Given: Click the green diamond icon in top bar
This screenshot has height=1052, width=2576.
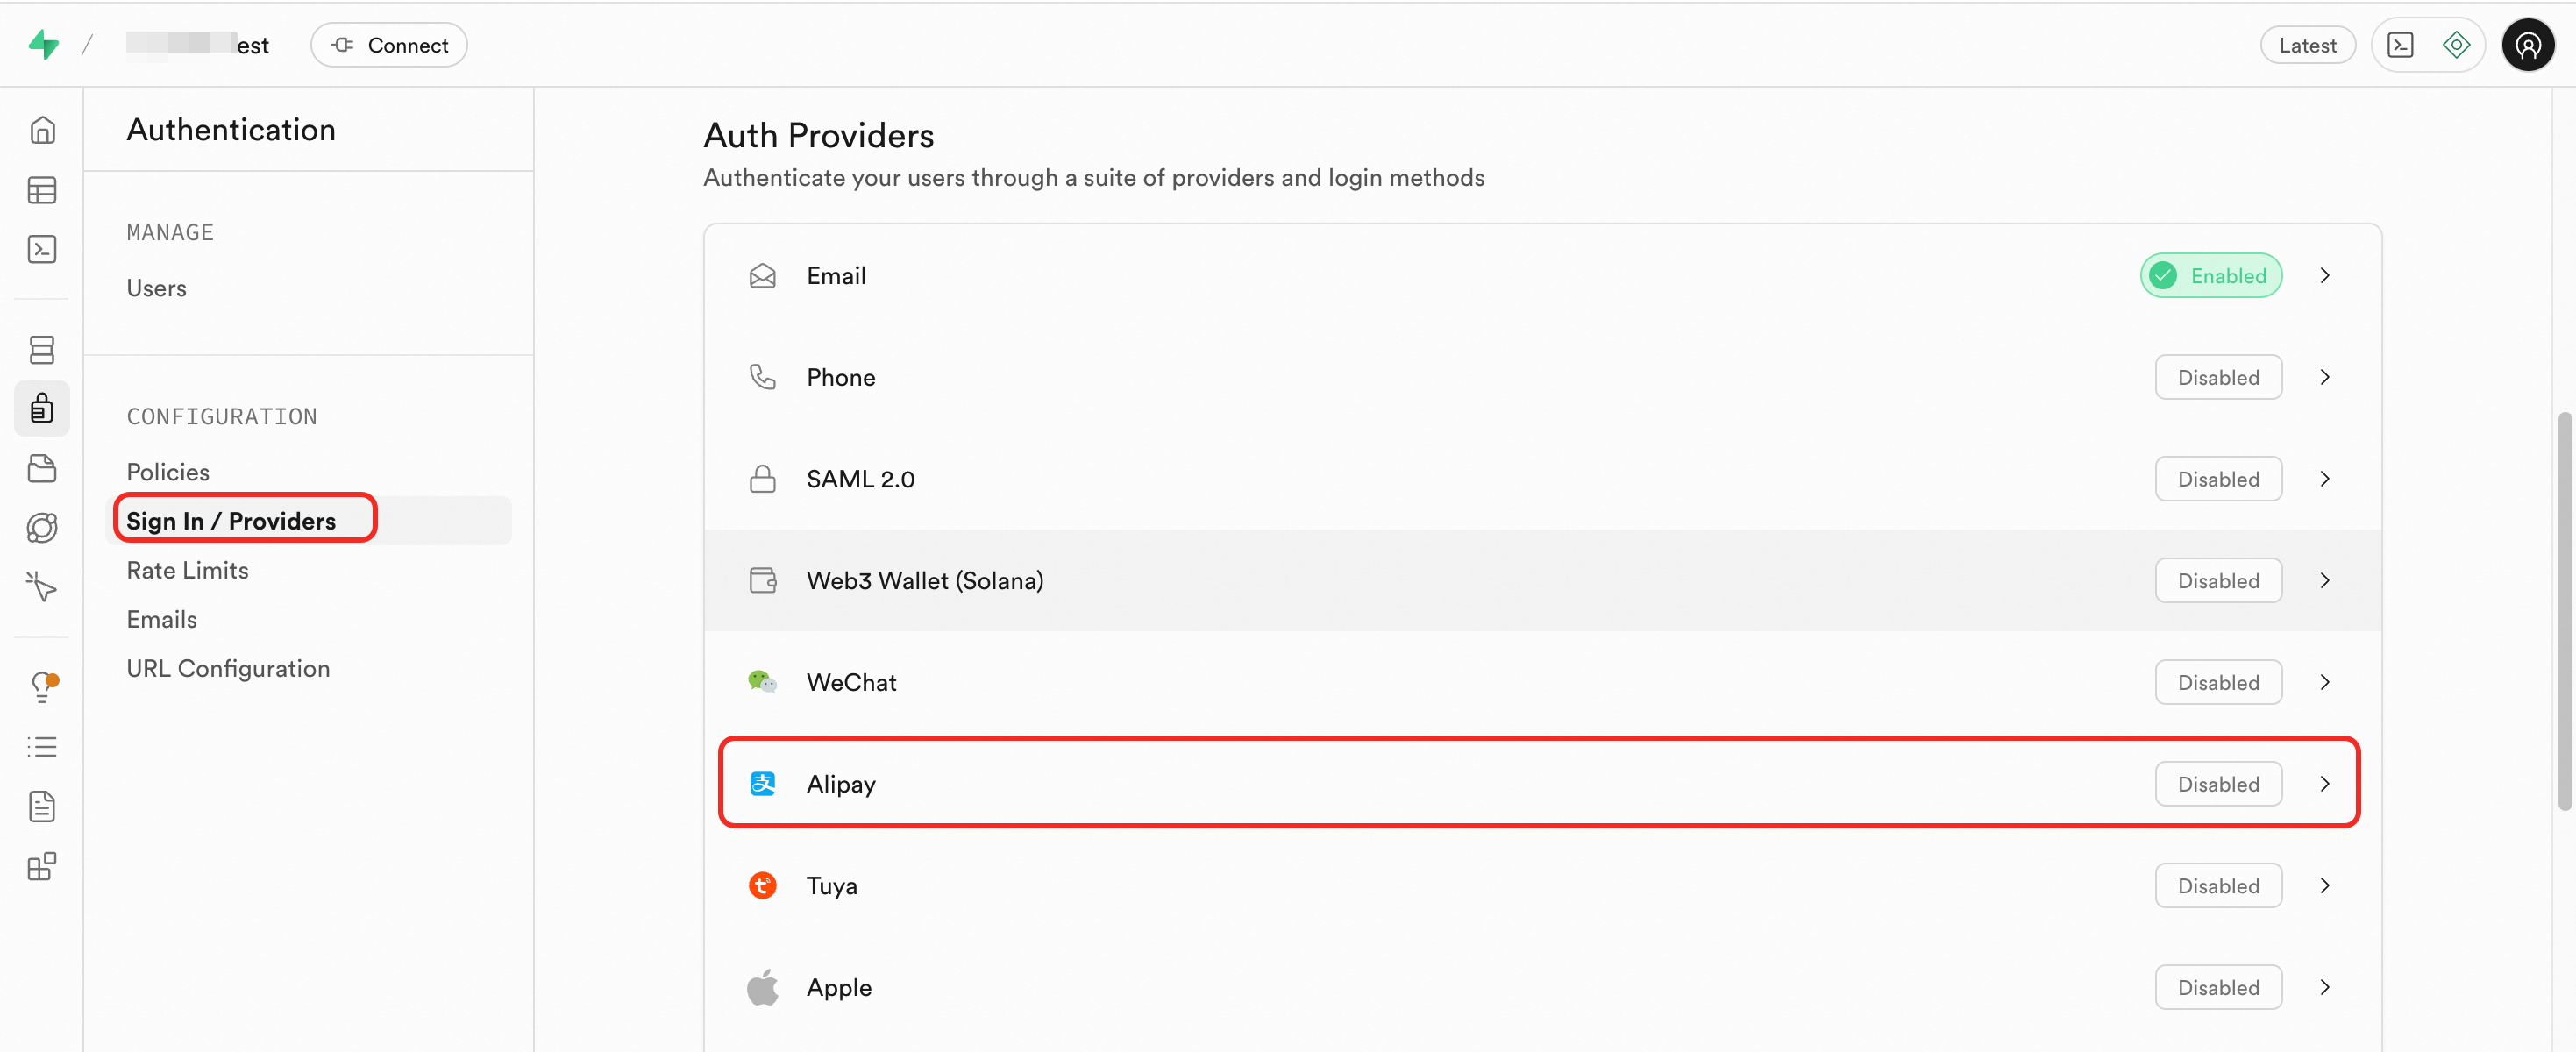Looking at the screenshot, I should click(2456, 45).
